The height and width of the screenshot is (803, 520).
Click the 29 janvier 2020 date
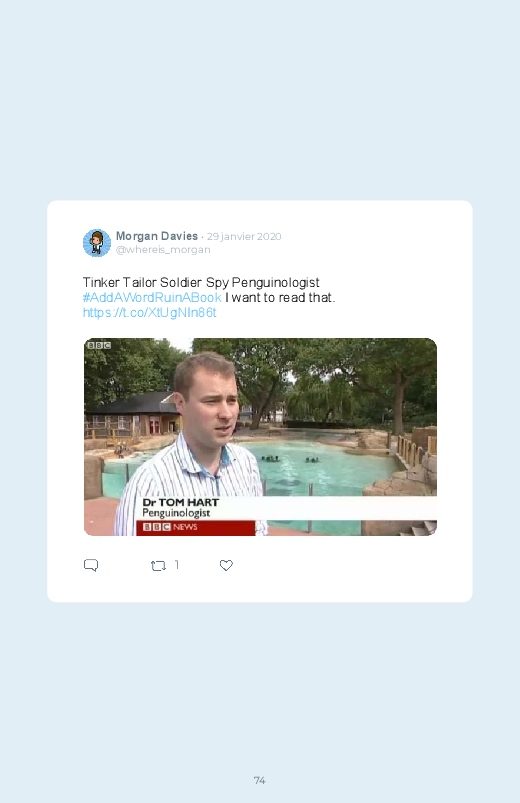click(244, 237)
